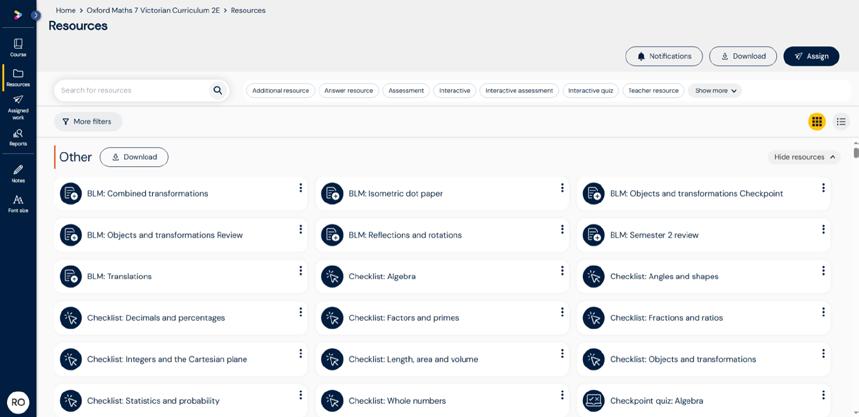The height and width of the screenshot is (417, 859).
Task: Open More filters
Action: 87,122
